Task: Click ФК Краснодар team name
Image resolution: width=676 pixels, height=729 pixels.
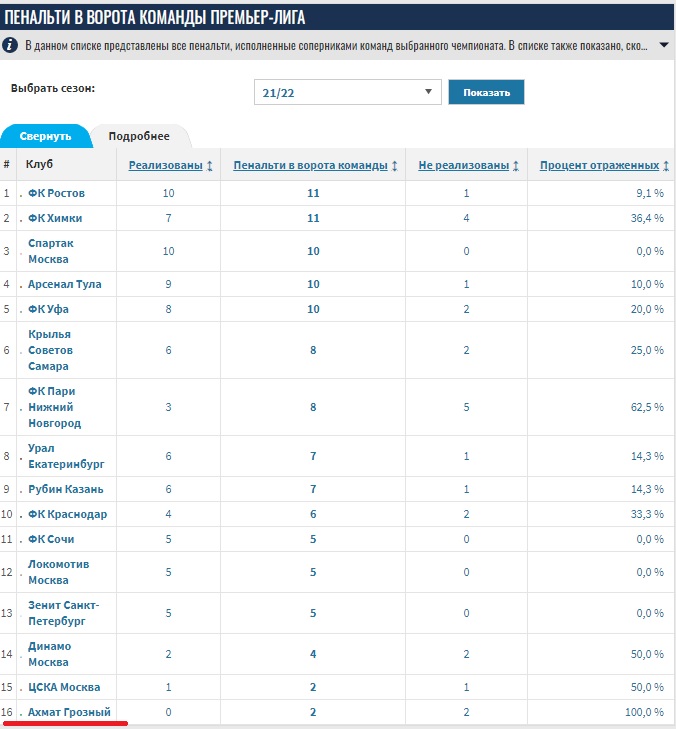Action: tap(67, 514)
